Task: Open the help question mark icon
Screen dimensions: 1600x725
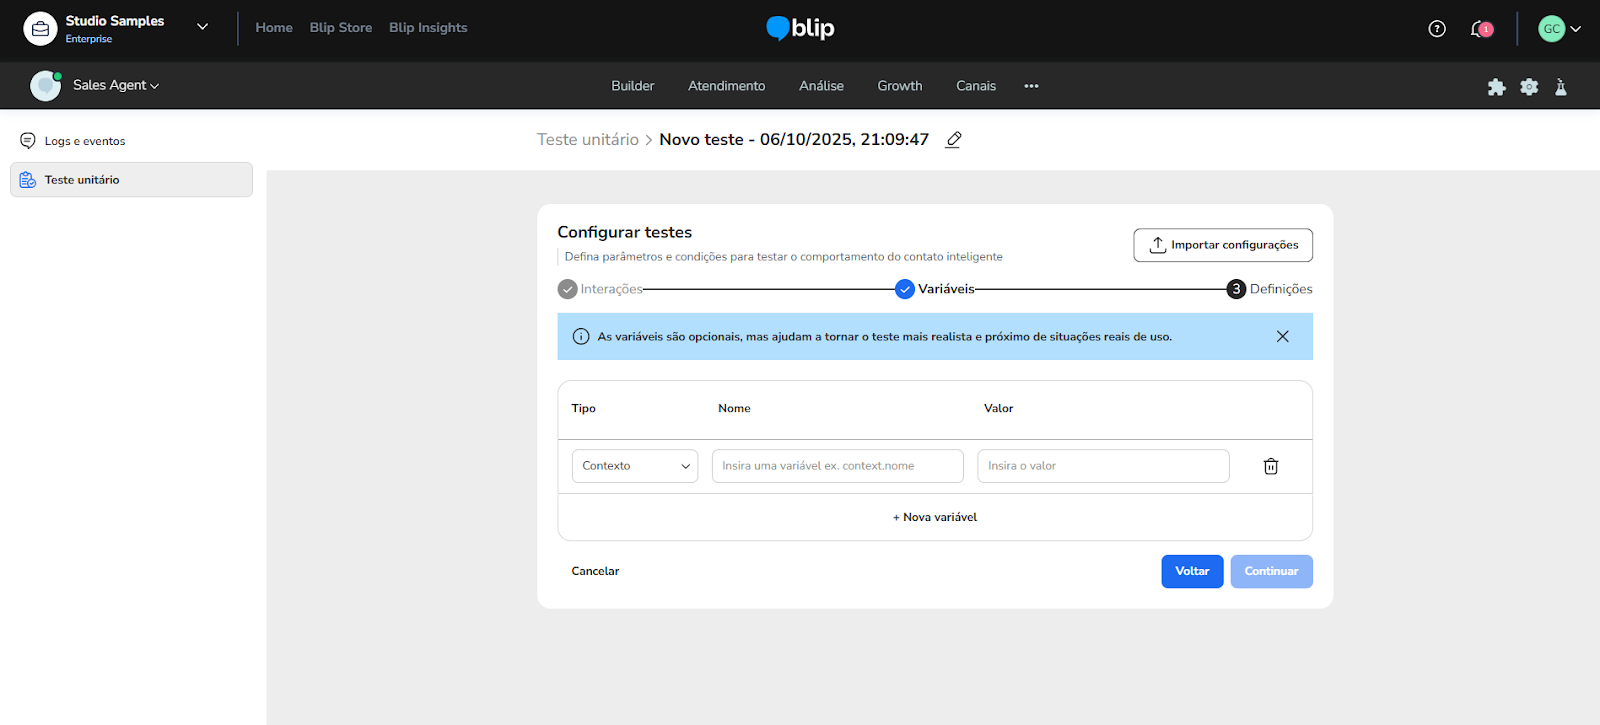Action: pos(1436,29)
